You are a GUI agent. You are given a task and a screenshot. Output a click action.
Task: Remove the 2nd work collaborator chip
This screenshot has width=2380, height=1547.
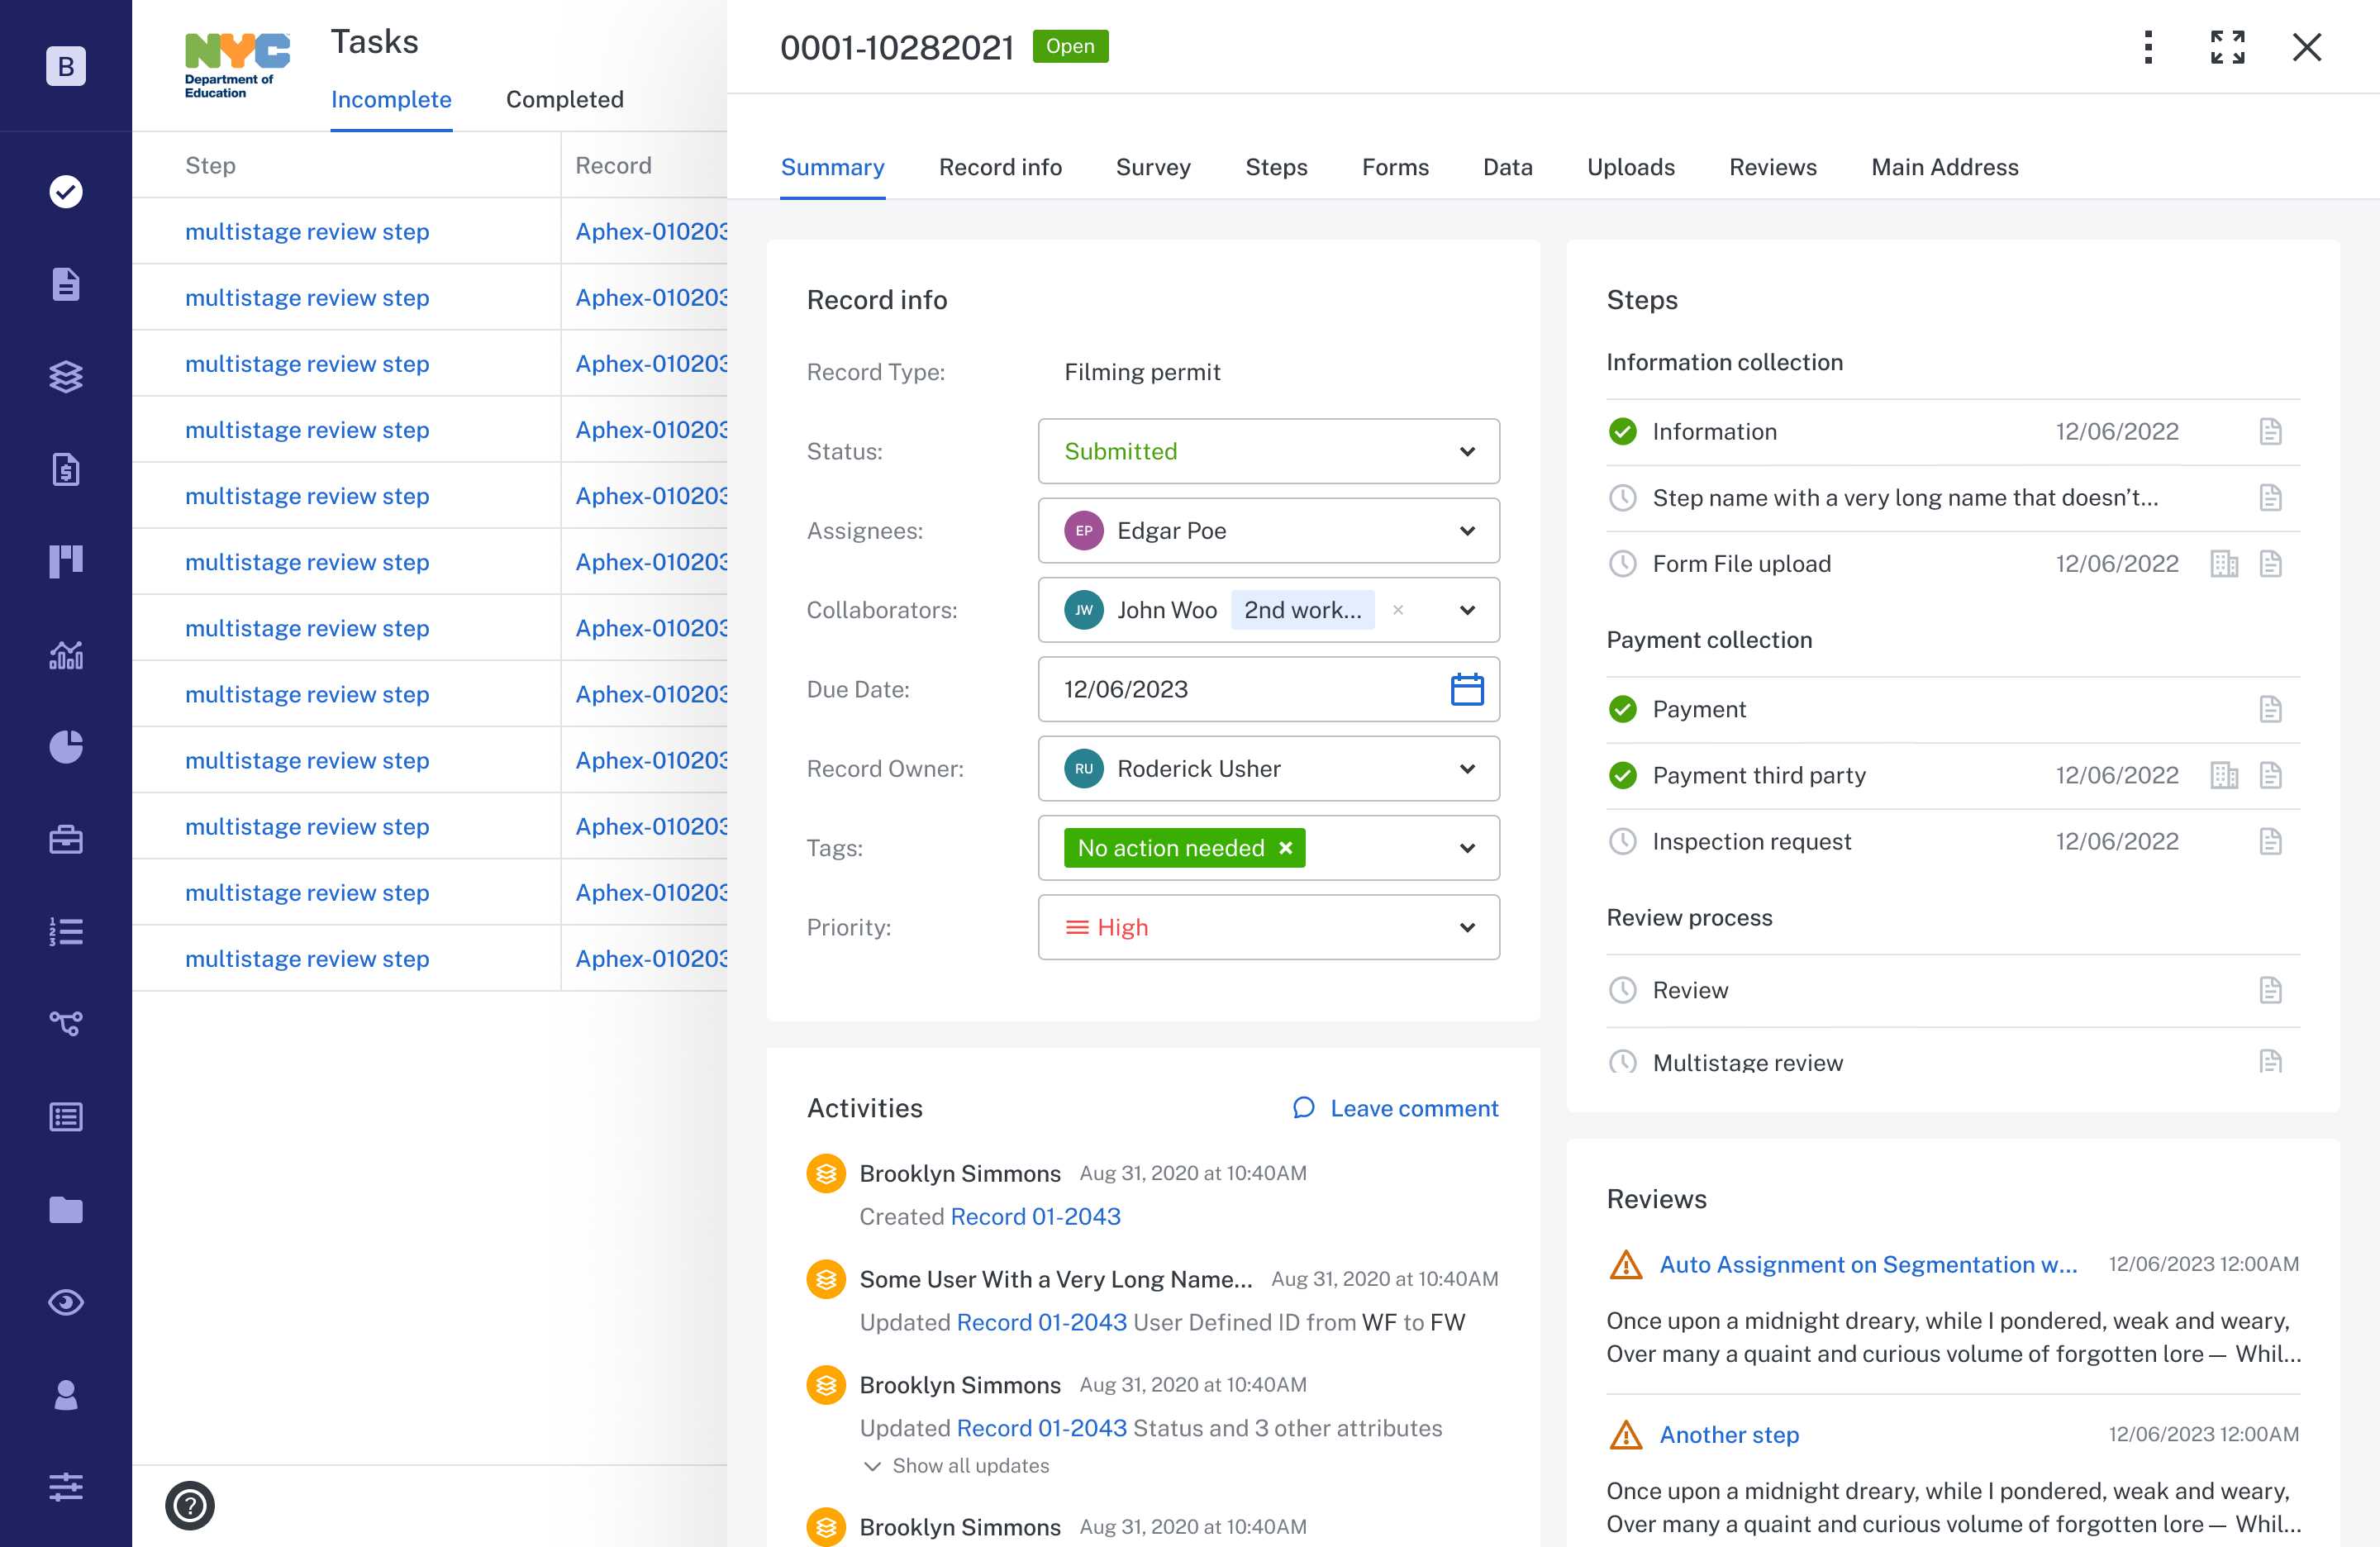[1398, 610]
